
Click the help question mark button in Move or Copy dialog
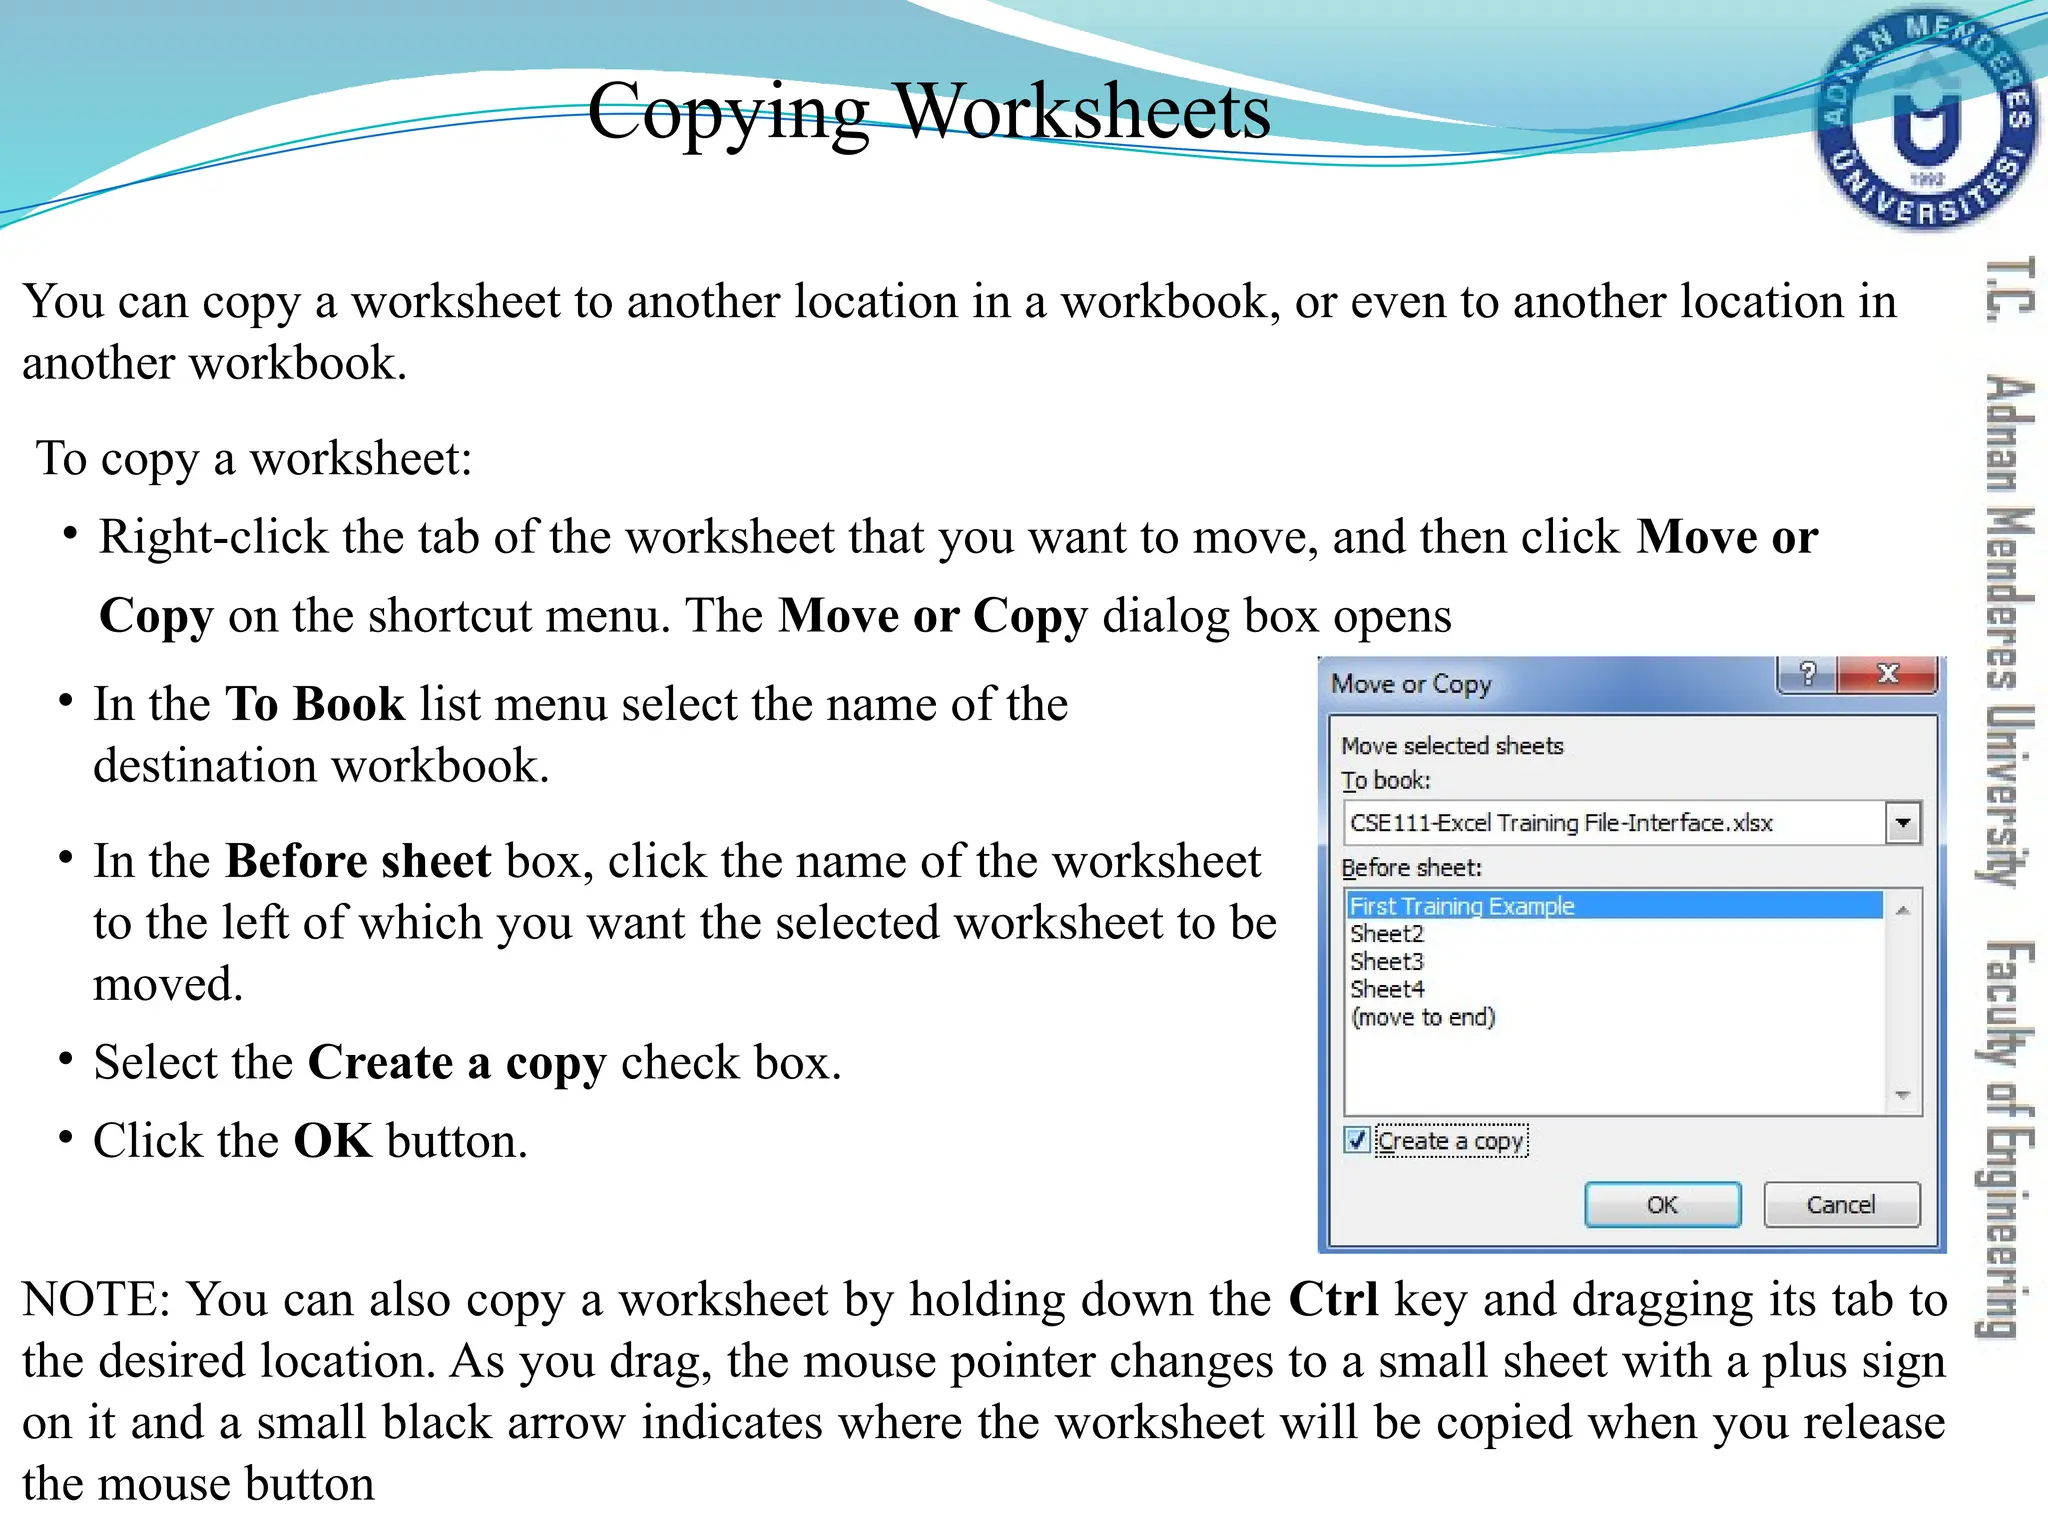[1807, 675]
